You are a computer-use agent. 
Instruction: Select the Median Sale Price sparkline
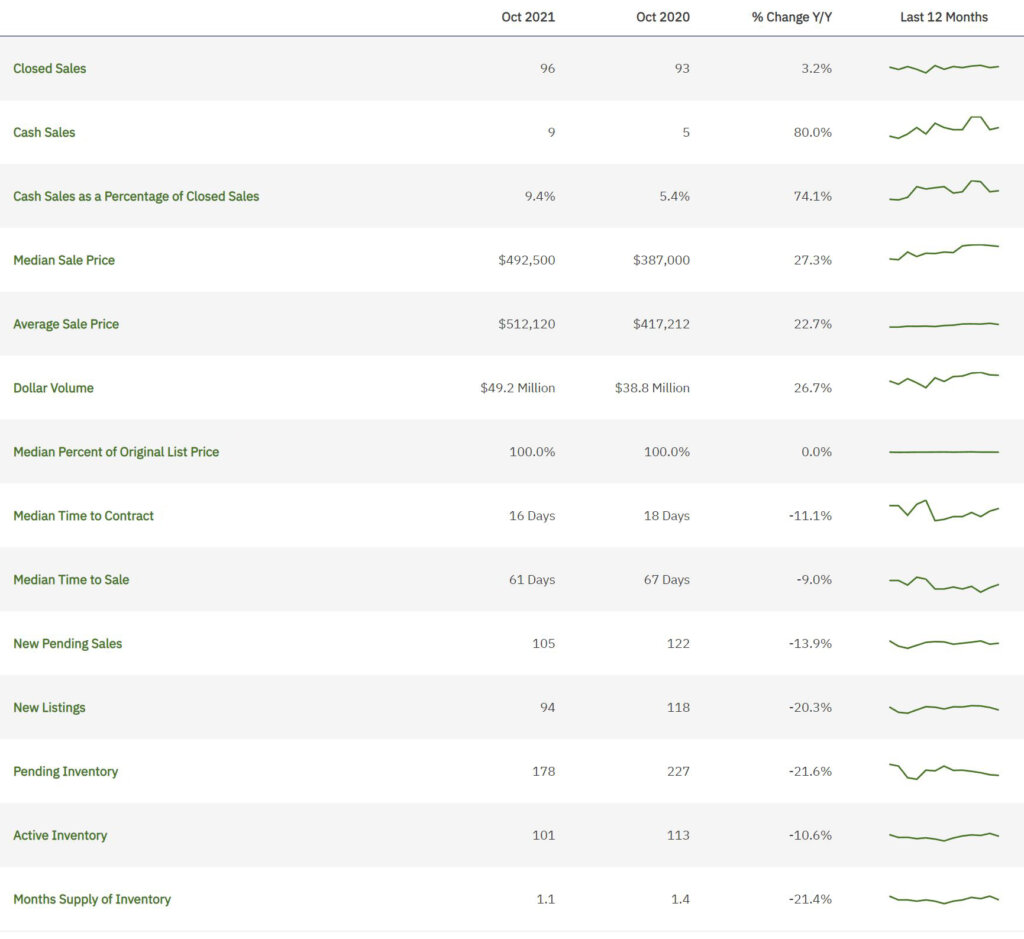pyautogui.click(x=943, y=256)
